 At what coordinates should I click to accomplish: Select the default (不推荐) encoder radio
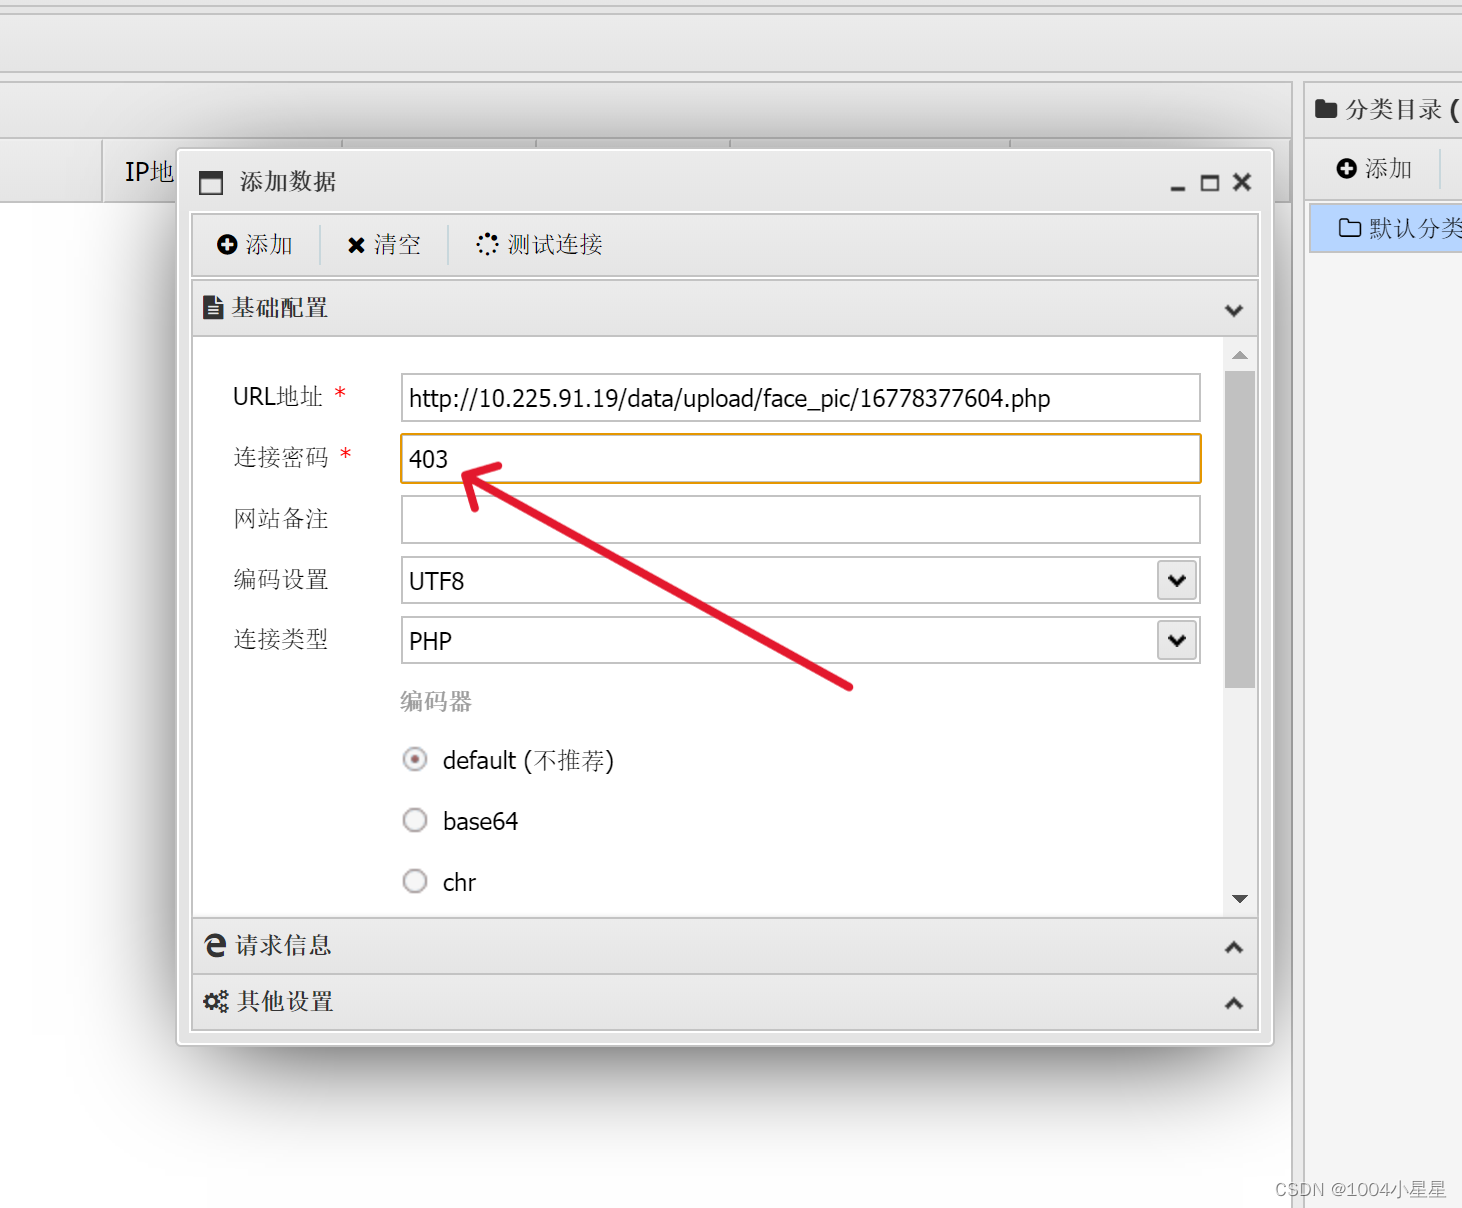(415, 759)
